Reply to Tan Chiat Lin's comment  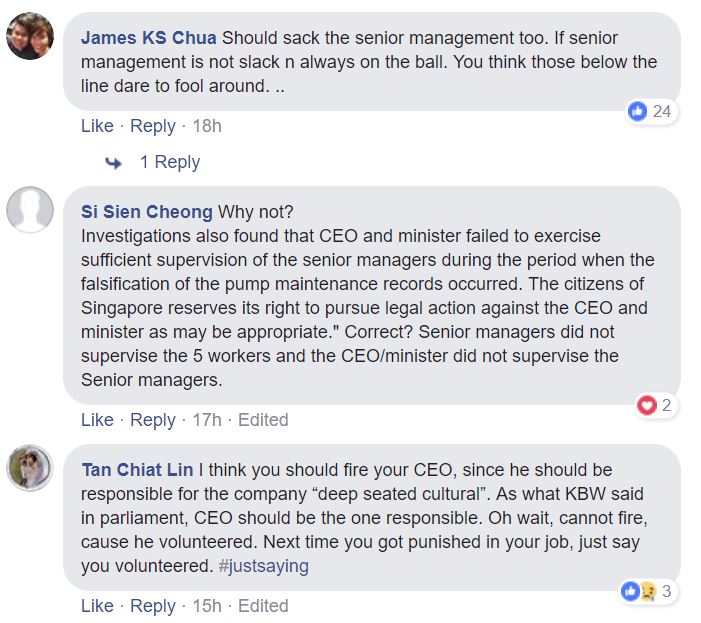153,606
